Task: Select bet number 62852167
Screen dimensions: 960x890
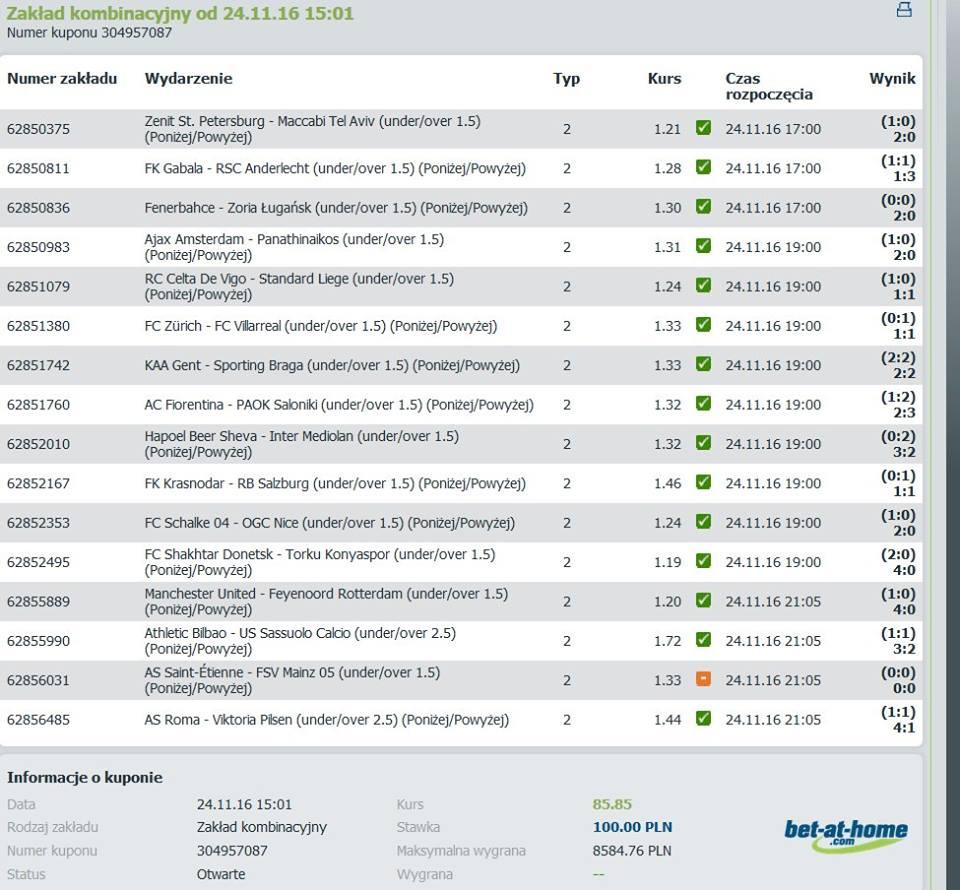Action: pyautogui.click(x=39, y=484)
